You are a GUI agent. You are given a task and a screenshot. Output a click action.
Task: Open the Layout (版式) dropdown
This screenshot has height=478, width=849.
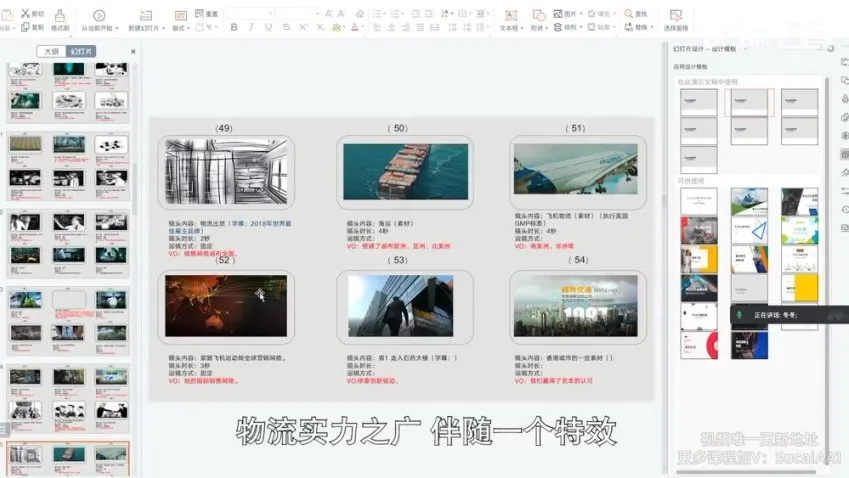pos(181,28)
